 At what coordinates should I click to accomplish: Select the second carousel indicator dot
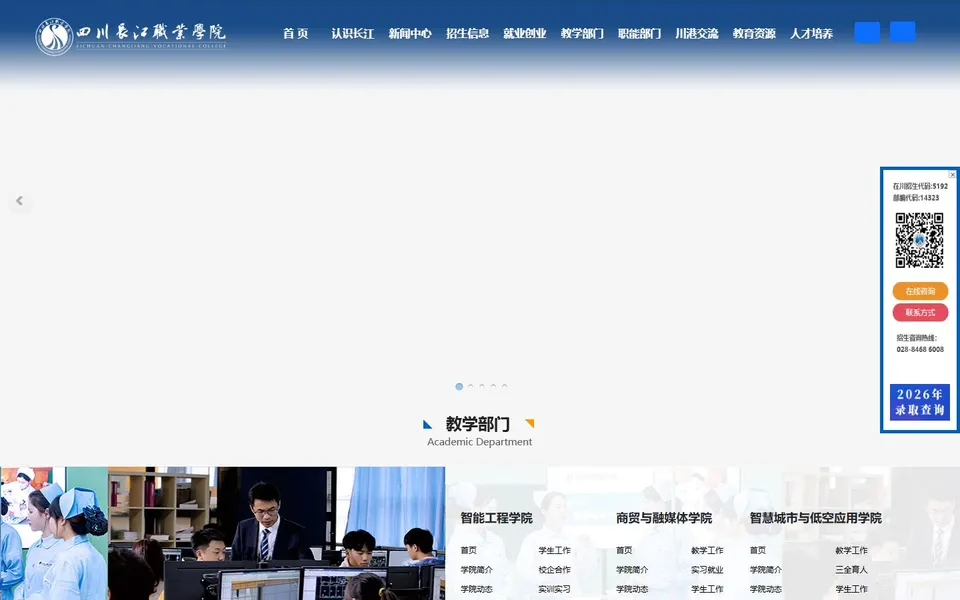(x=470, y=386)
